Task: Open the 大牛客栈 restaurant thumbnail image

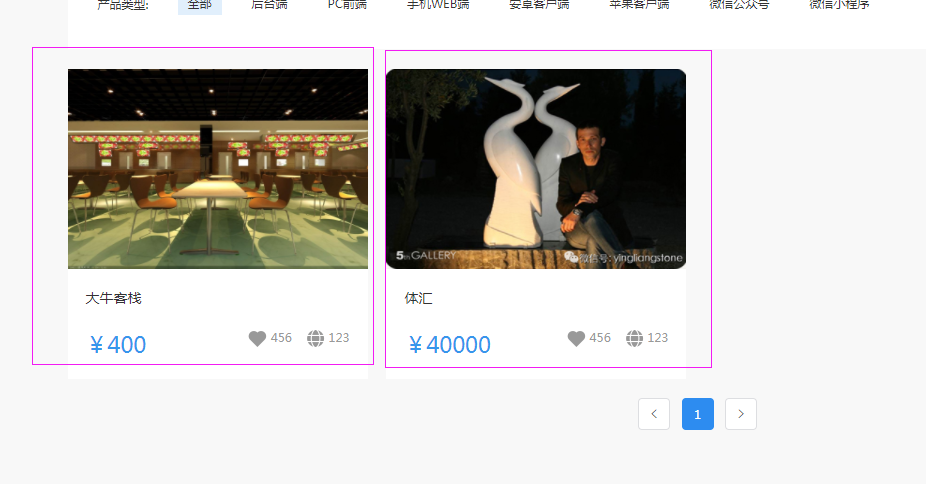Action: click(x=218, y=169)
